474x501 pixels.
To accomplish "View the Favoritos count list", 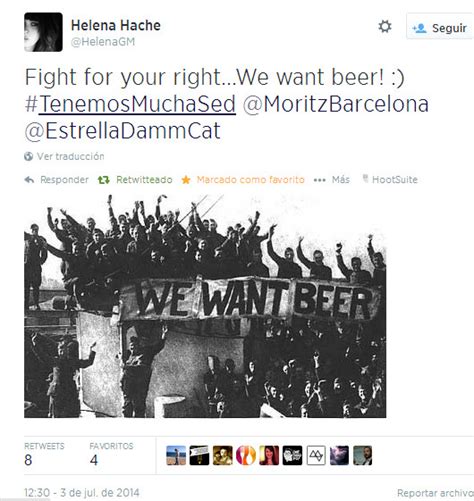I will coord(111,455).
